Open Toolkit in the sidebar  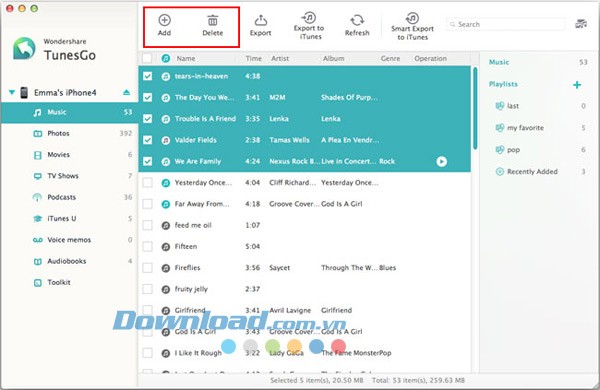point(69,282)
